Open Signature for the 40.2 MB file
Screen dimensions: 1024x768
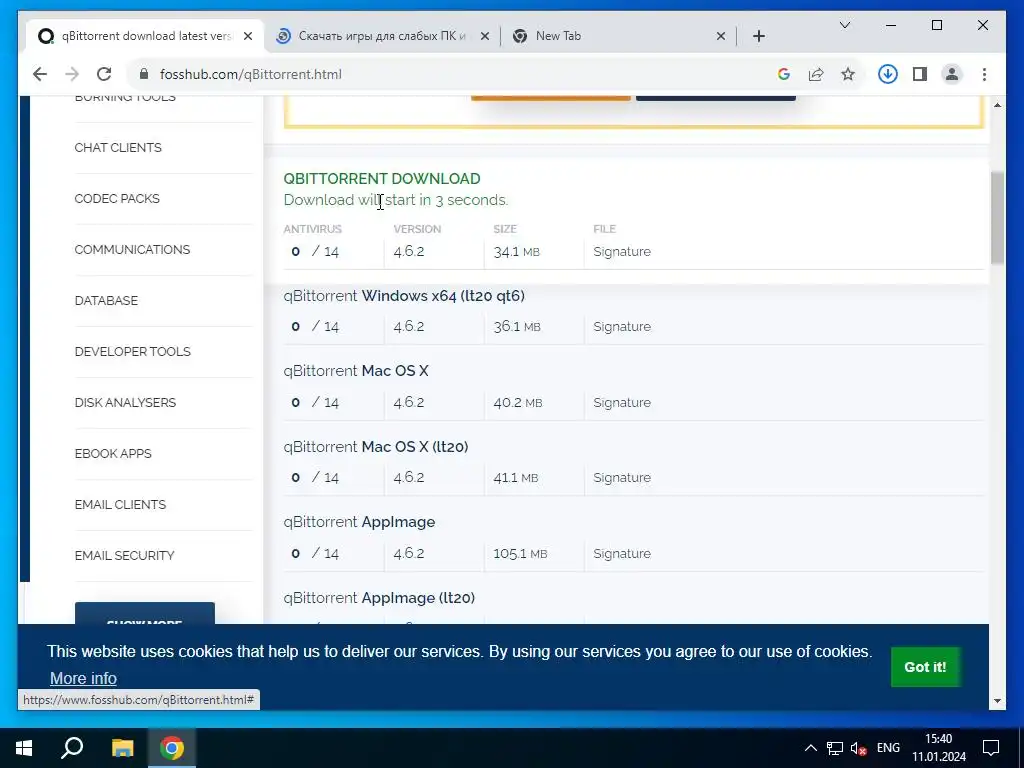622,402
